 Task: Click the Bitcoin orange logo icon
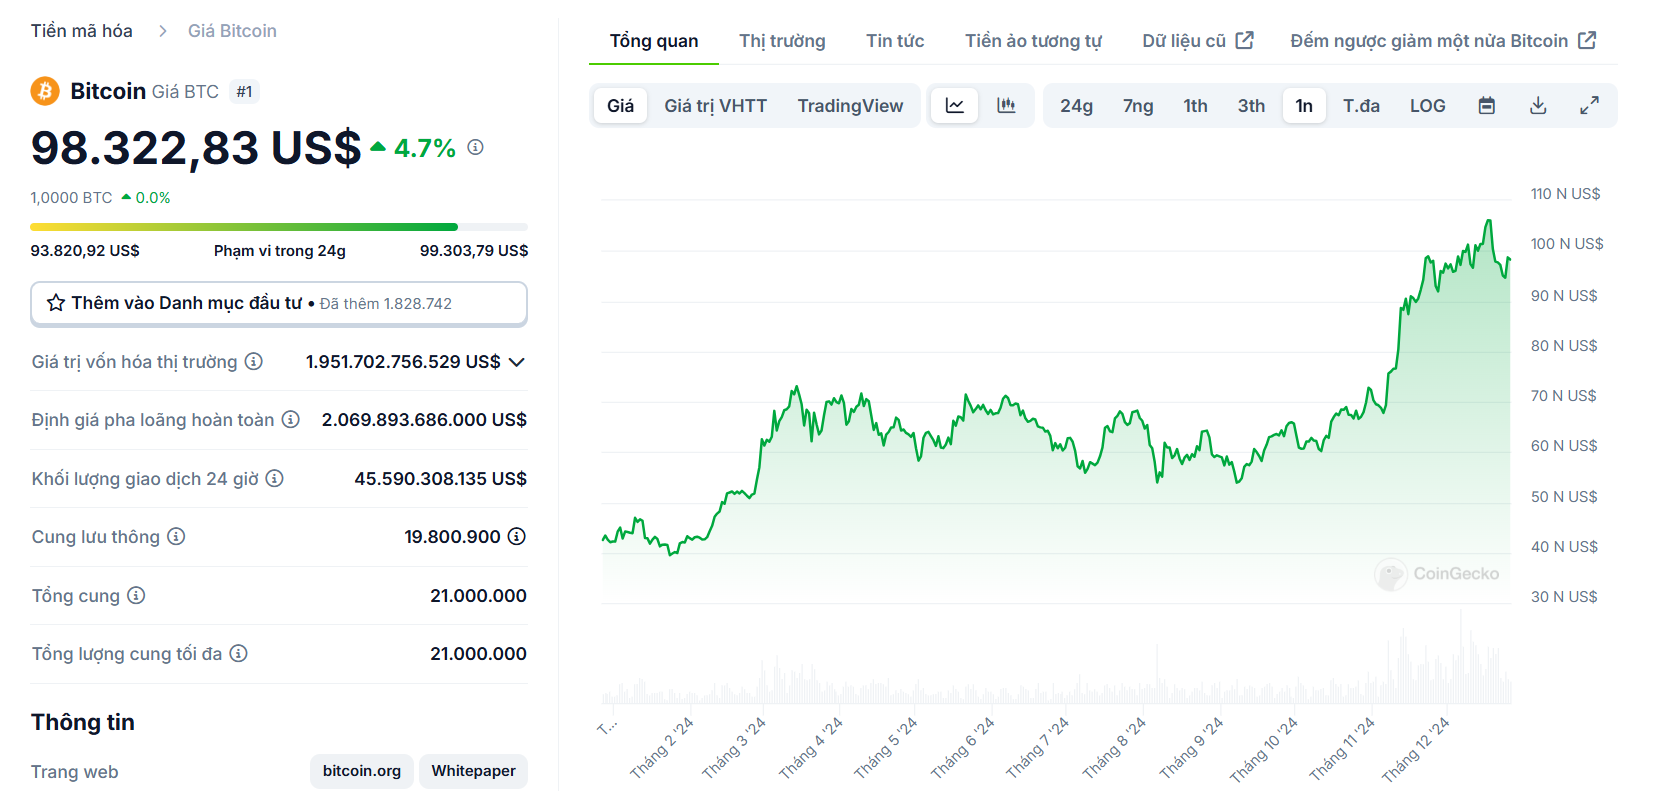[45, 91]
